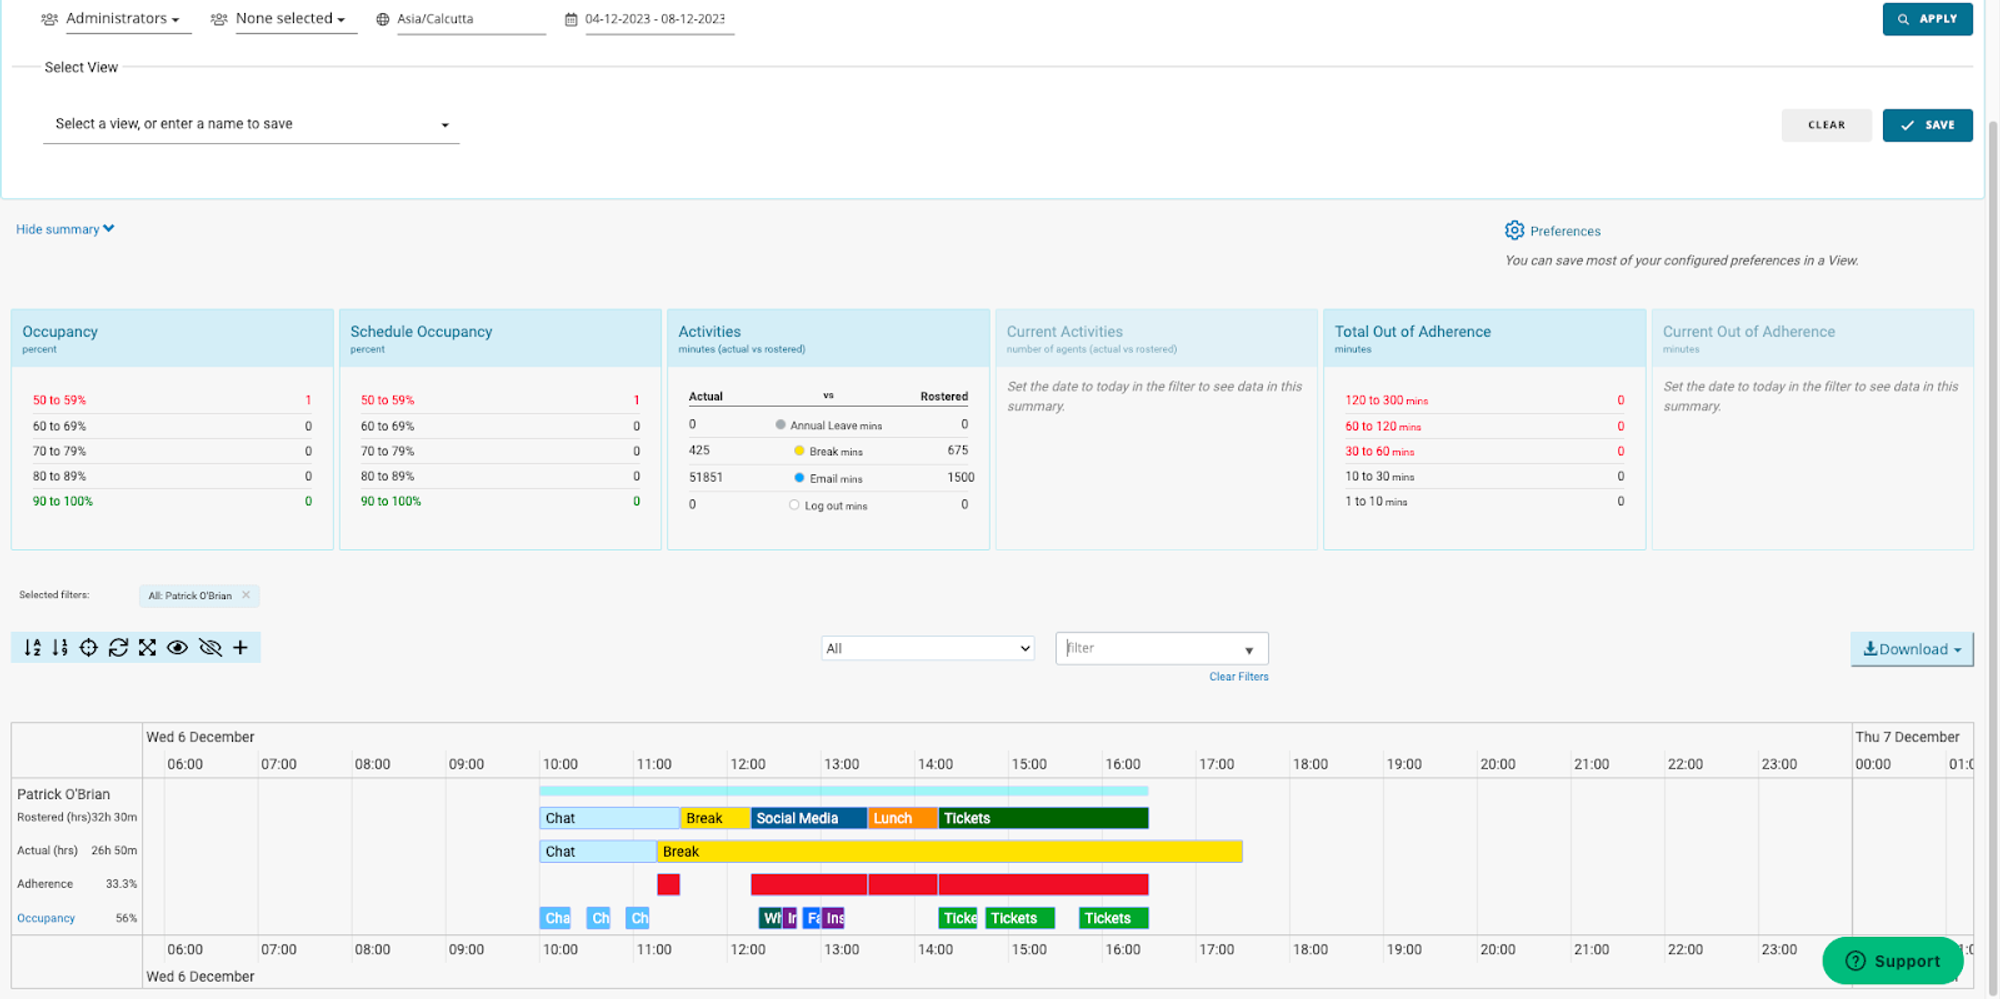Click the Email mins activity row
Image resolution: width=2000 pixels, height=999 pixels.
(829, 478)
